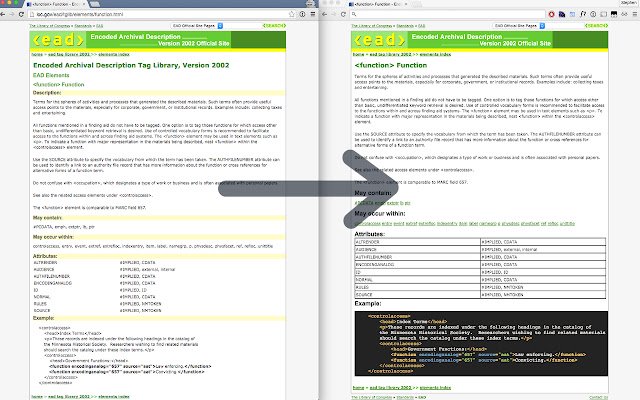
Task: Open a new tab in left browser
Action: (95, 4)
